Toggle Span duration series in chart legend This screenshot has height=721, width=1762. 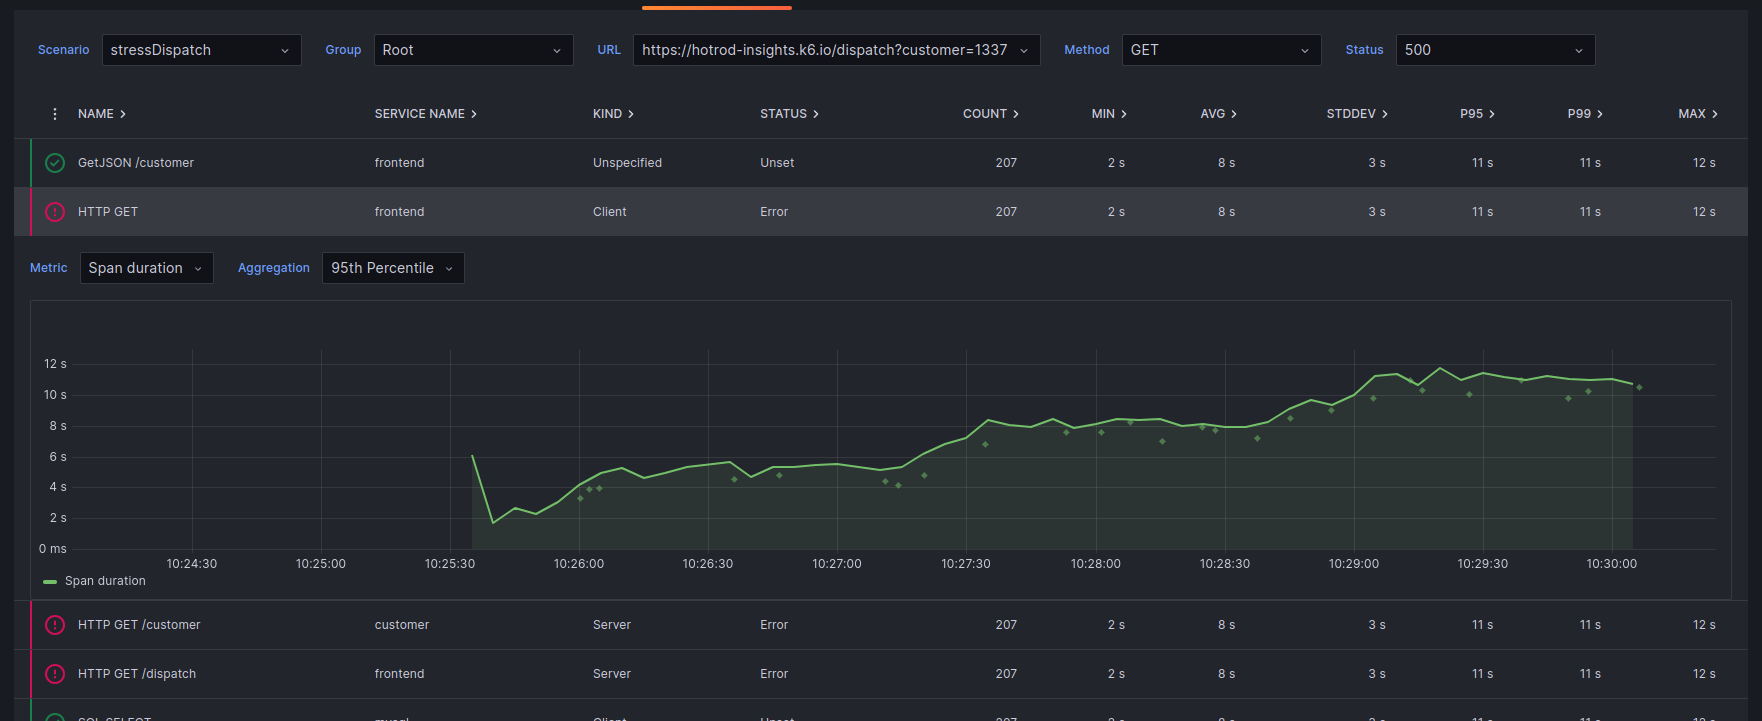(104, 581)
